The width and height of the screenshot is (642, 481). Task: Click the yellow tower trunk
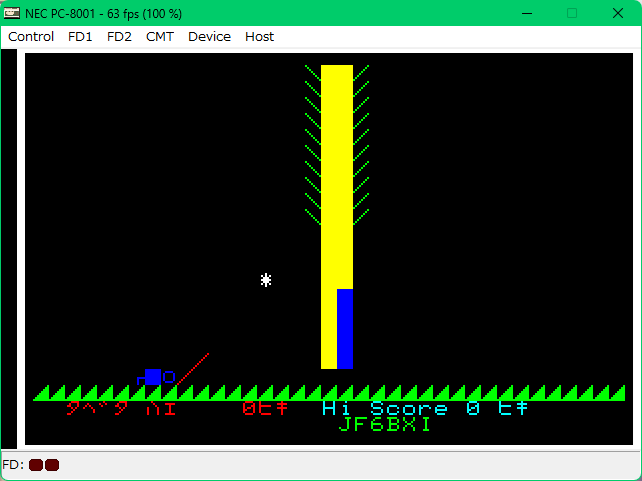coord(337,217)
